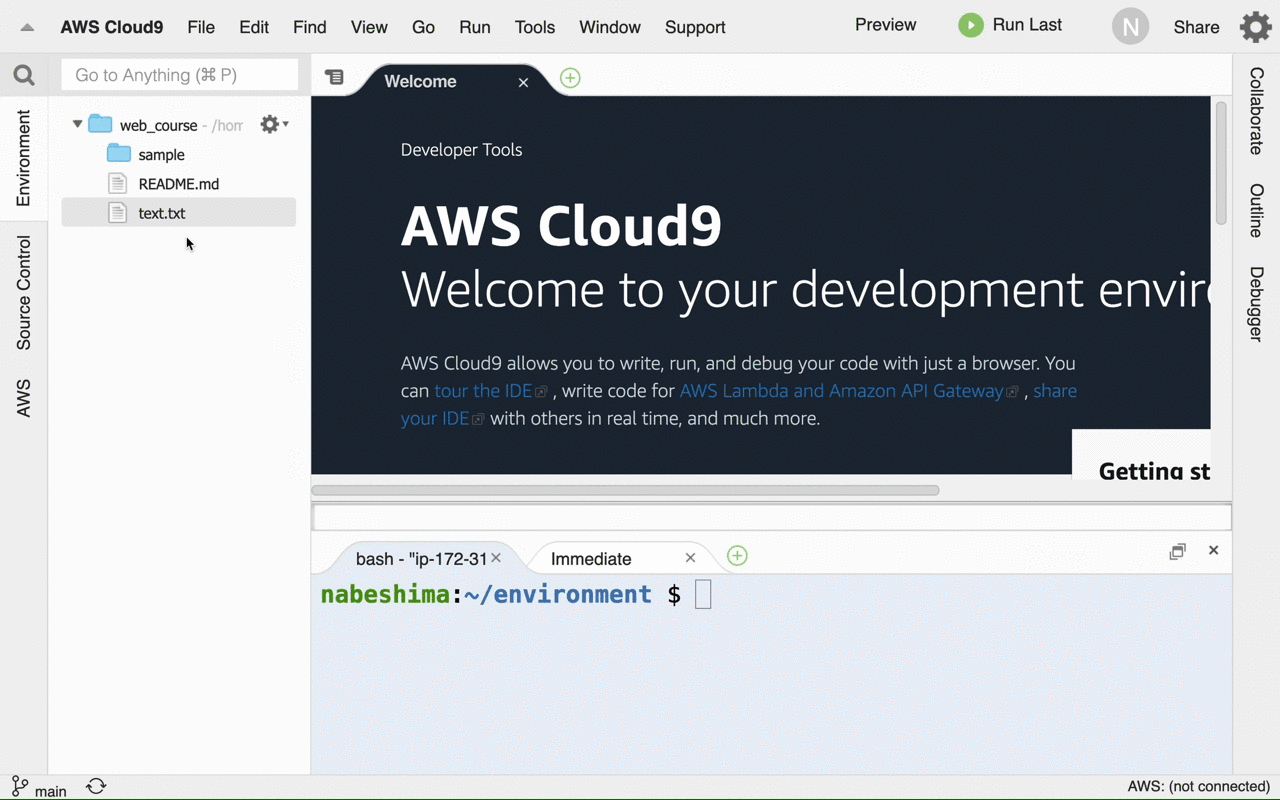Click the Preview button
Screen dimensions: 1280x800
tap(885, 25)
